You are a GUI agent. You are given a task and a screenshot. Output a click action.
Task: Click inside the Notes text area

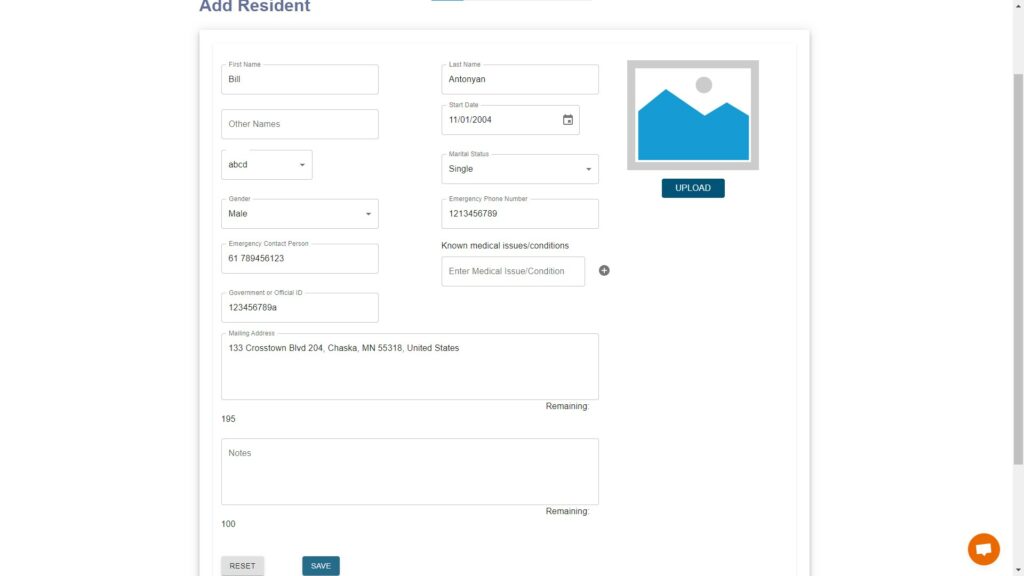tap(409, 472)
